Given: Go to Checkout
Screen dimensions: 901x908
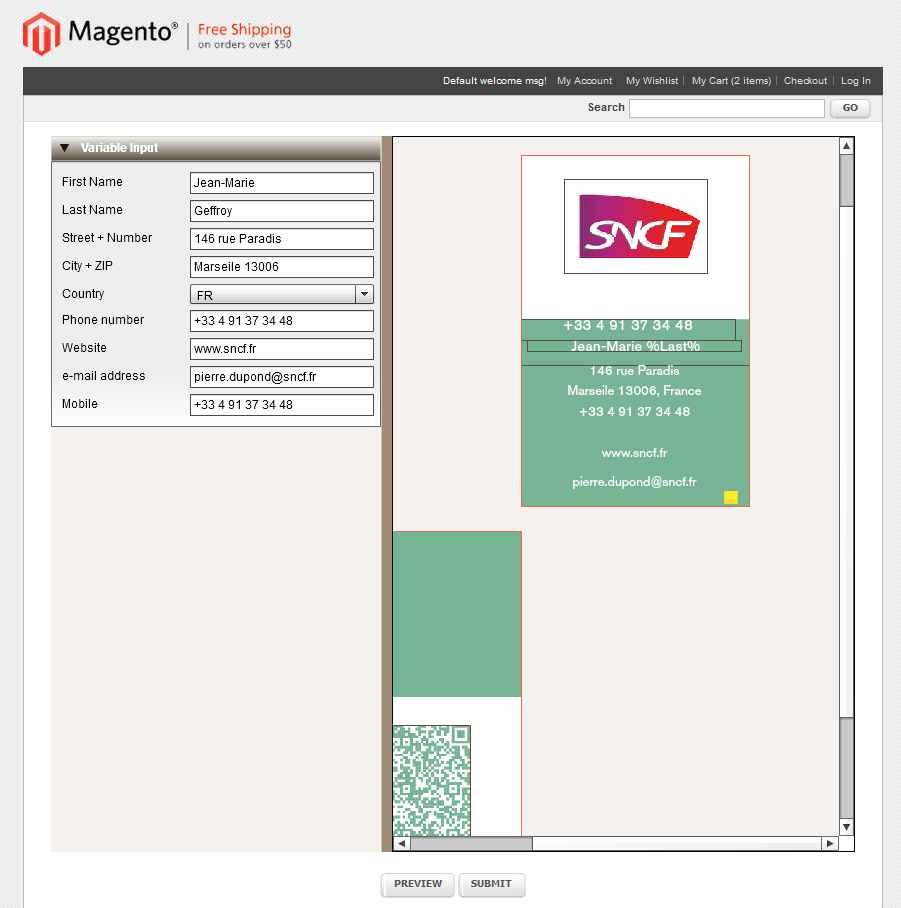Looking at the screenshot, I should [x=805, y=81].
